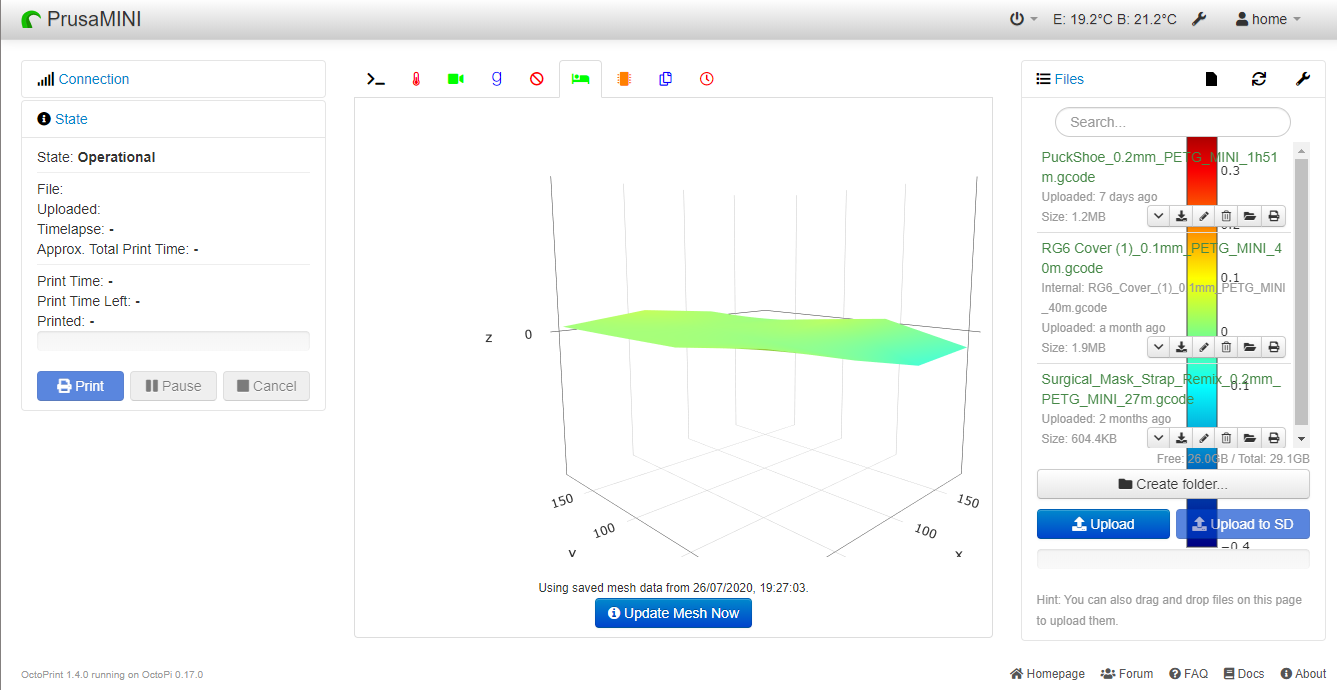1337x690 pixels.
Task: Click the new file icon in Files header
Action: tap(1211, 79)
